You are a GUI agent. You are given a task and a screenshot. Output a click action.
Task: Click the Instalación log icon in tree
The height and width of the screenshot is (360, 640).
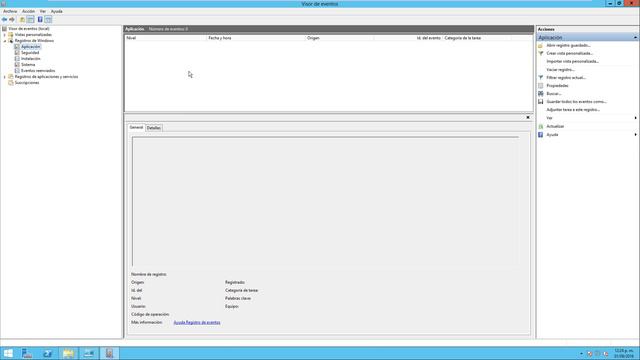17,59
